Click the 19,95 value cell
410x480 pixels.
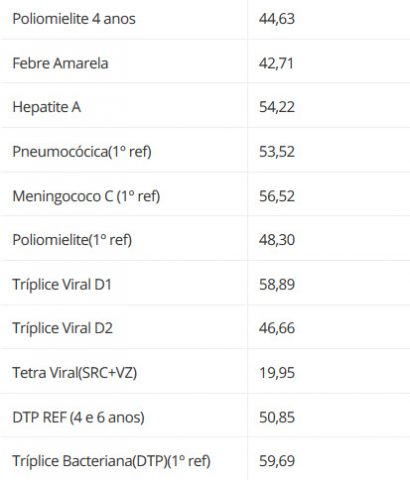pyautogui.click(x=277, y=373)
